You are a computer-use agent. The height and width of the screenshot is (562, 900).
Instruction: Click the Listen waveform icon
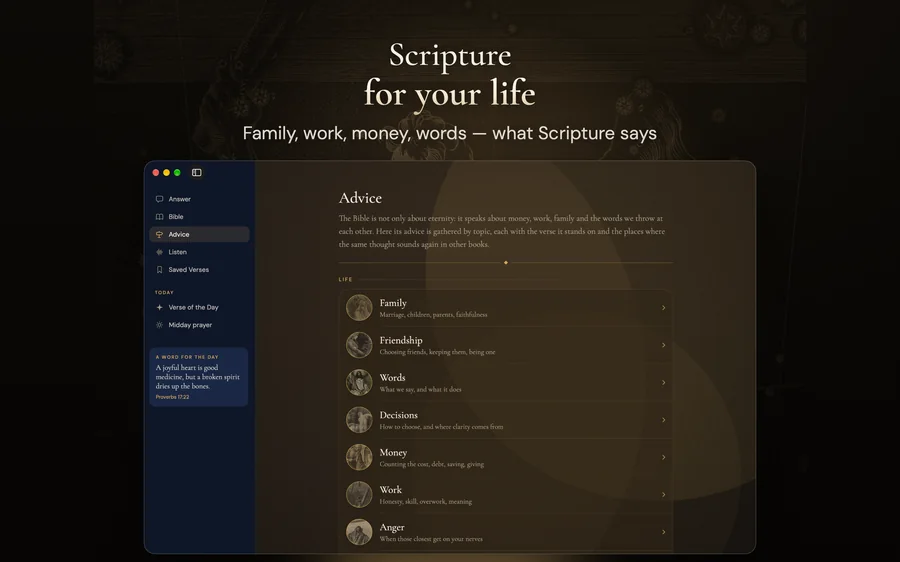(x=160, y=252)
